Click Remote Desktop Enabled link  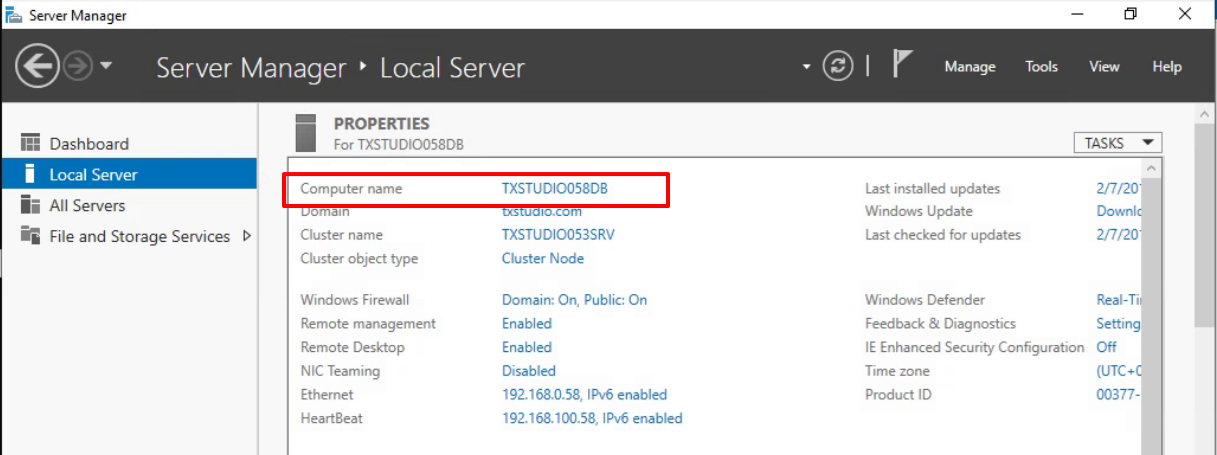pyautogui.click(x=527, y=347)
